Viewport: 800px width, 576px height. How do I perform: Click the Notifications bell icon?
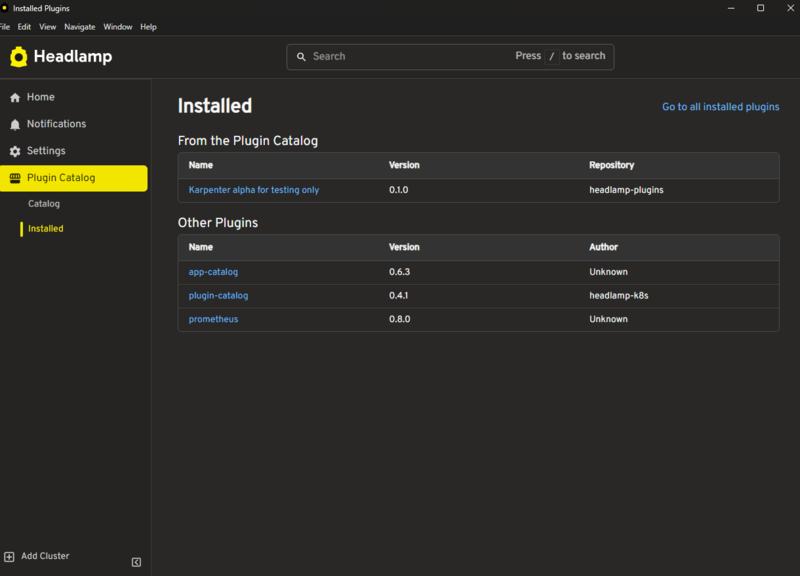click(15, 124)
